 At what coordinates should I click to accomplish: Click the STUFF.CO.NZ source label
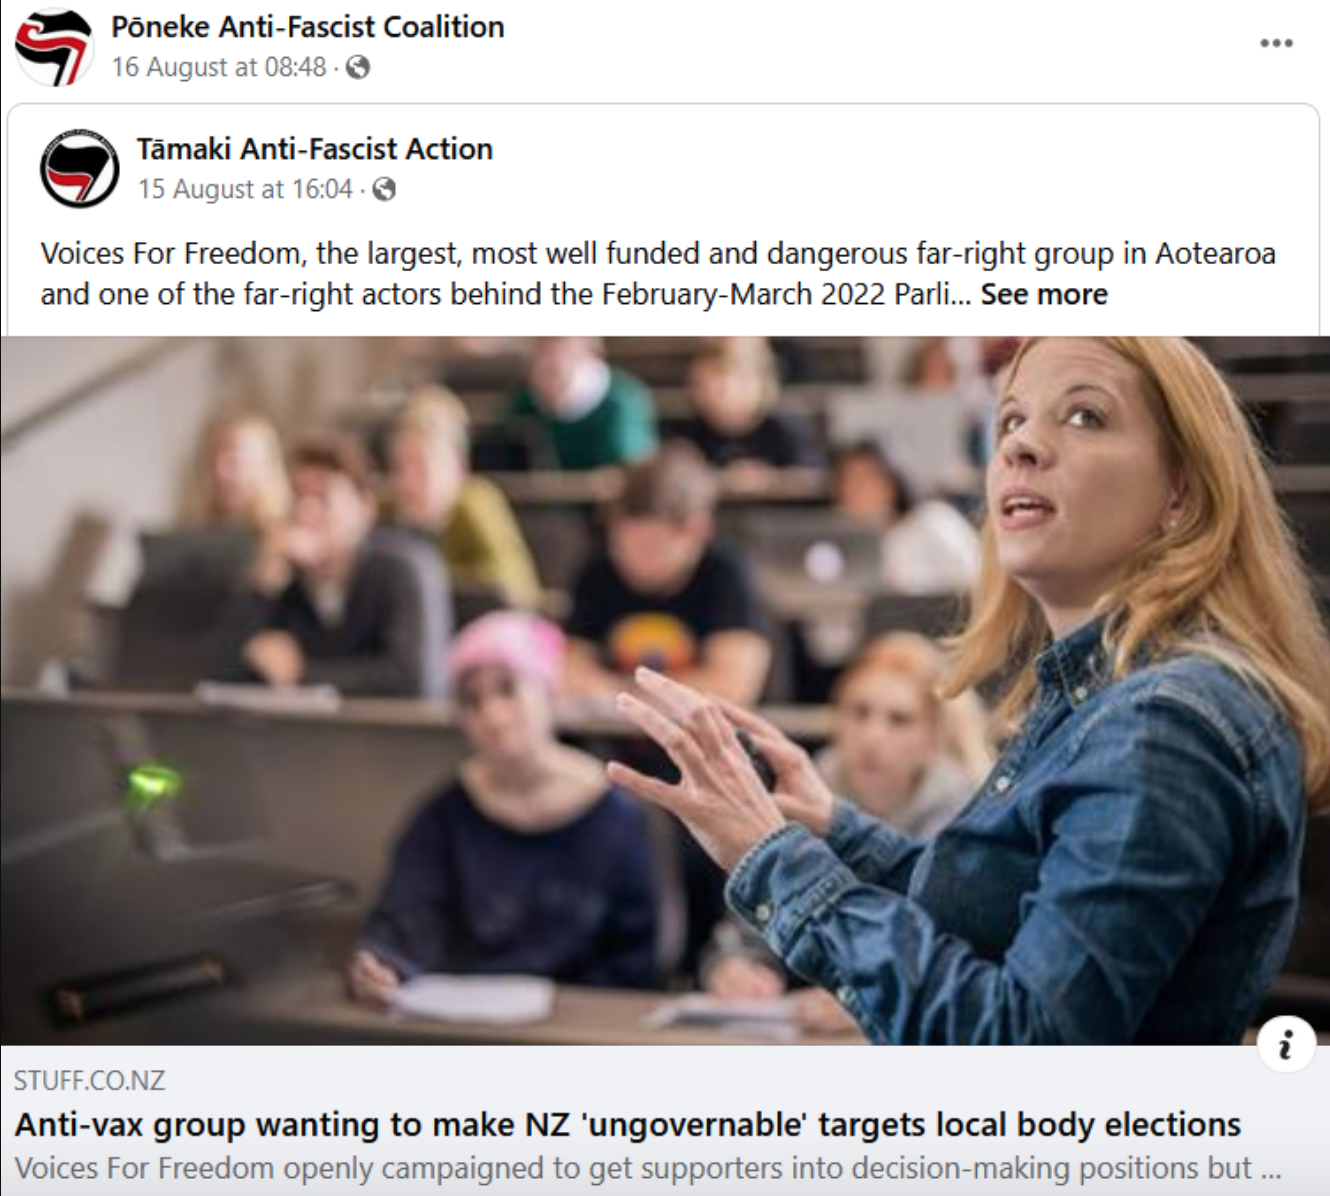coord(90,1081)
